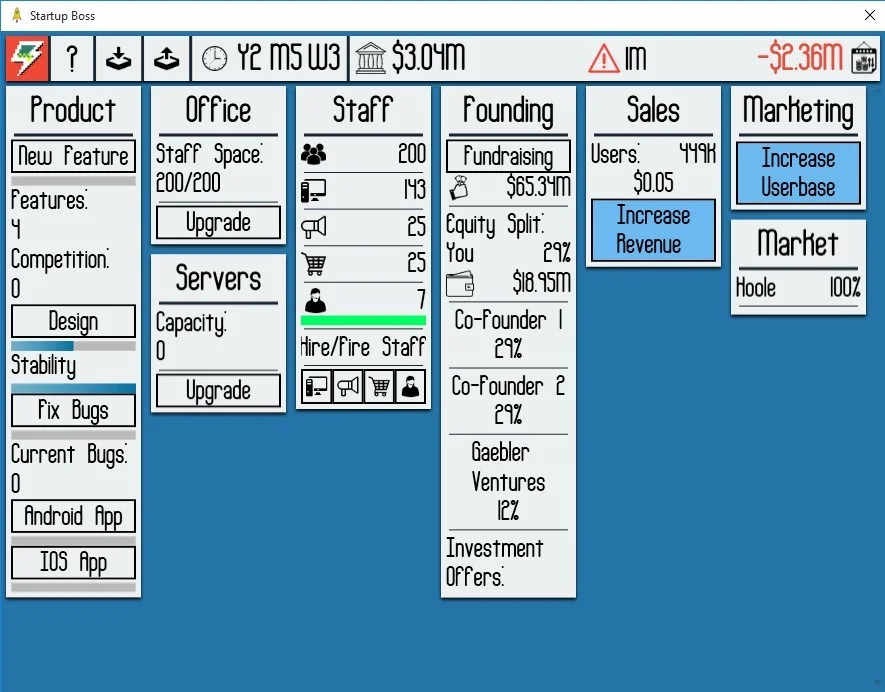885x692 pixels.
Task: Click the Staff panel heading
Action: tap(363, 110)
